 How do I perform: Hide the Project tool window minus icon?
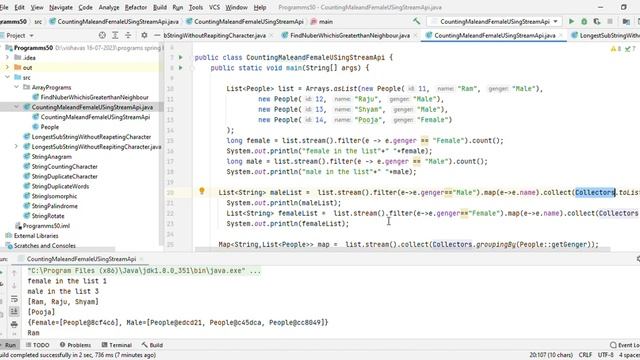(157, 36)
